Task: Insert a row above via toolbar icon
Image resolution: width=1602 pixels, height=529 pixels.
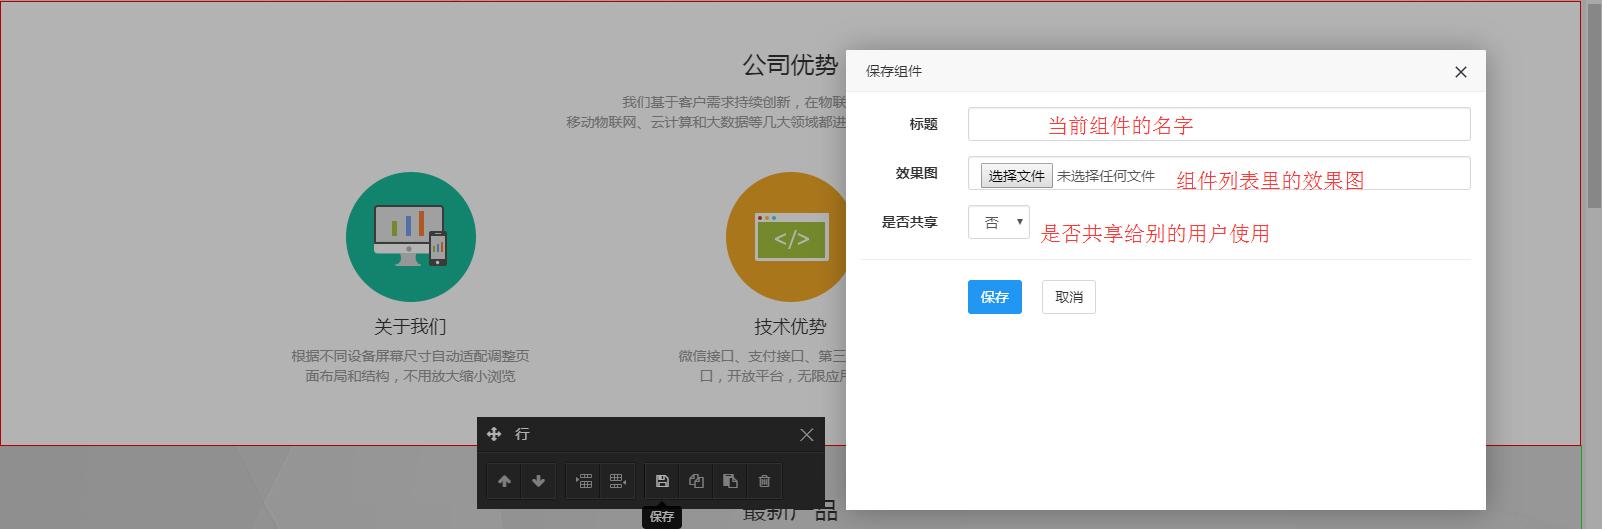Action: [584, 481]
